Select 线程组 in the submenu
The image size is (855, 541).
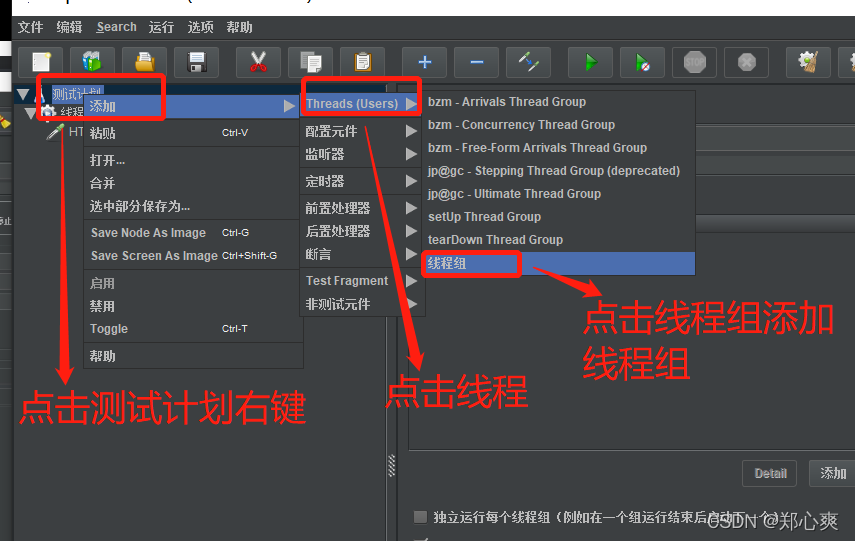click(558, 263)
